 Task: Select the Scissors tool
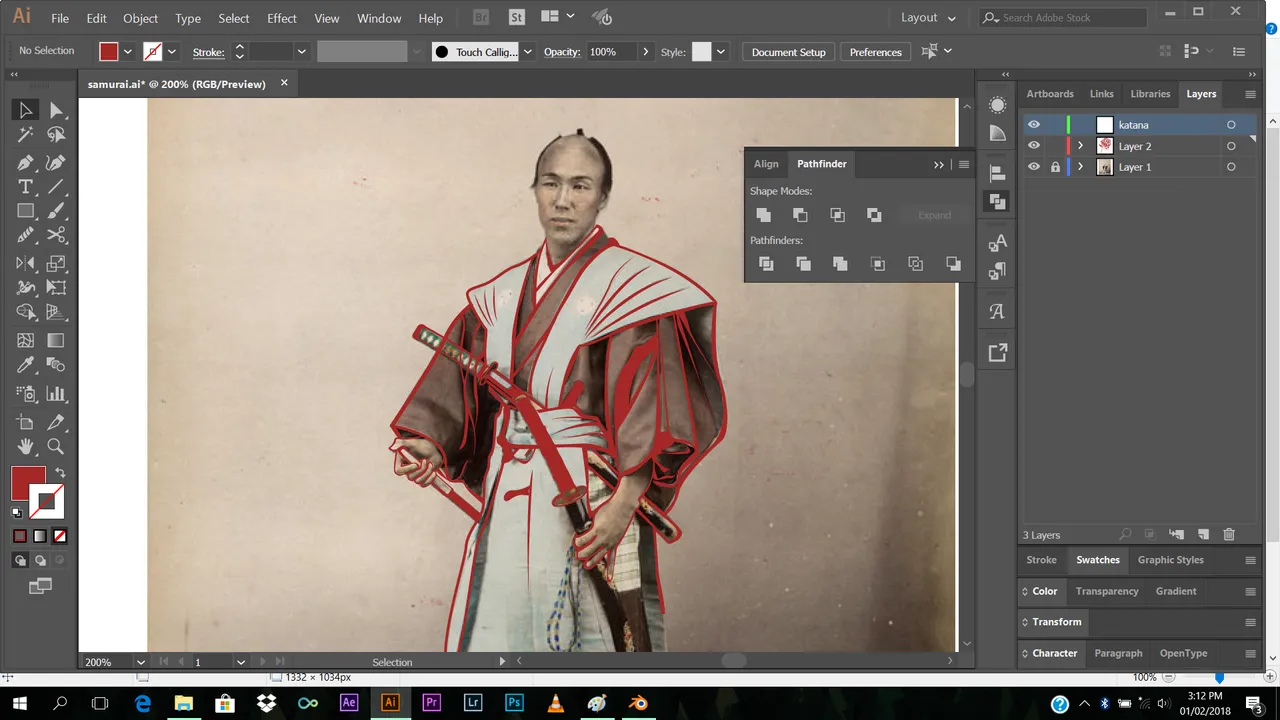coord(57,236)
